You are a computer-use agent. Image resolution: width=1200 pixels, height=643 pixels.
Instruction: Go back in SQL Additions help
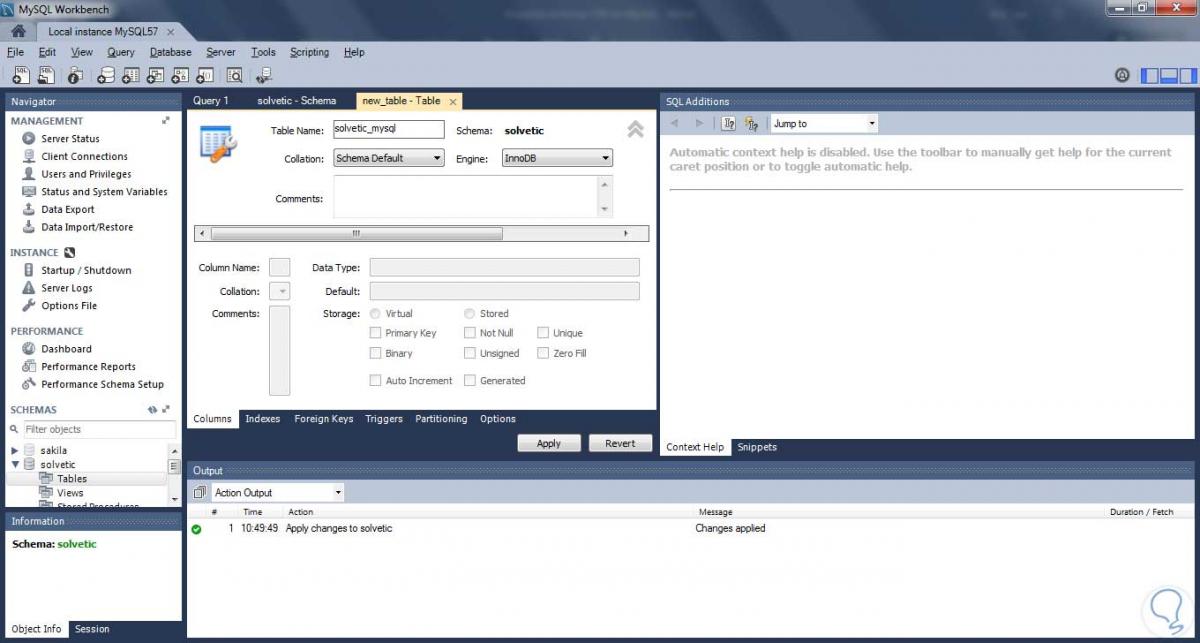675,123
